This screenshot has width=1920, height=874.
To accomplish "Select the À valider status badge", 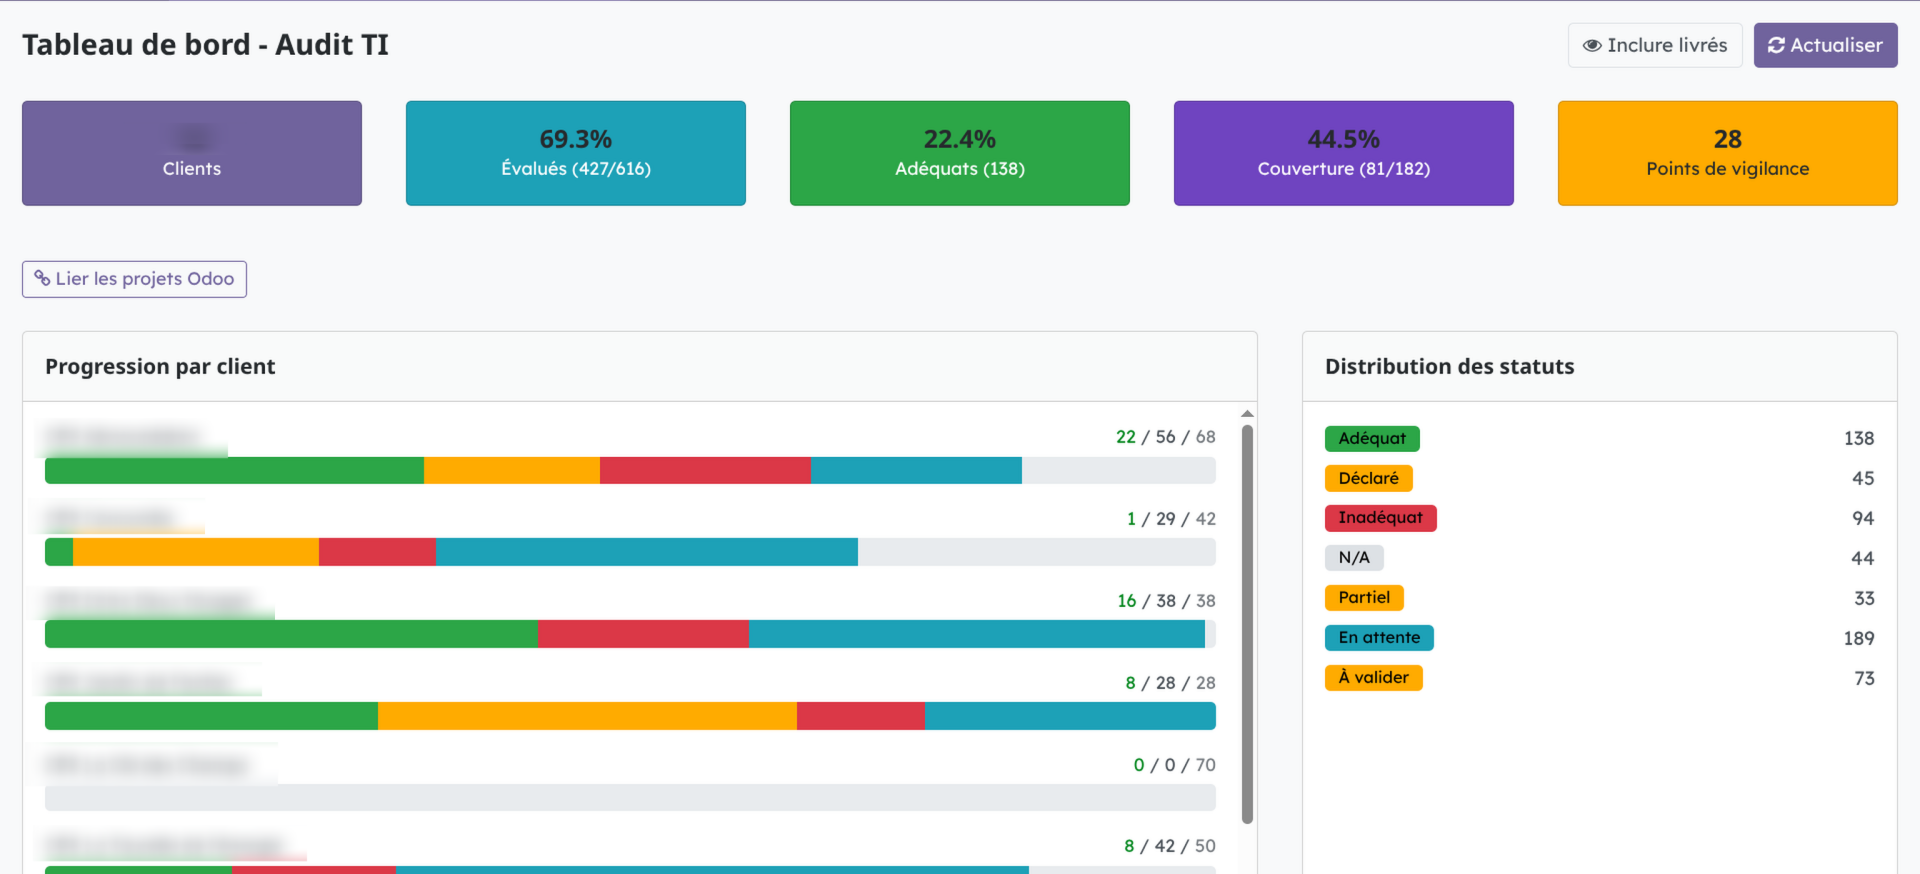I will pyautogui.click(x=1372, y=678).
